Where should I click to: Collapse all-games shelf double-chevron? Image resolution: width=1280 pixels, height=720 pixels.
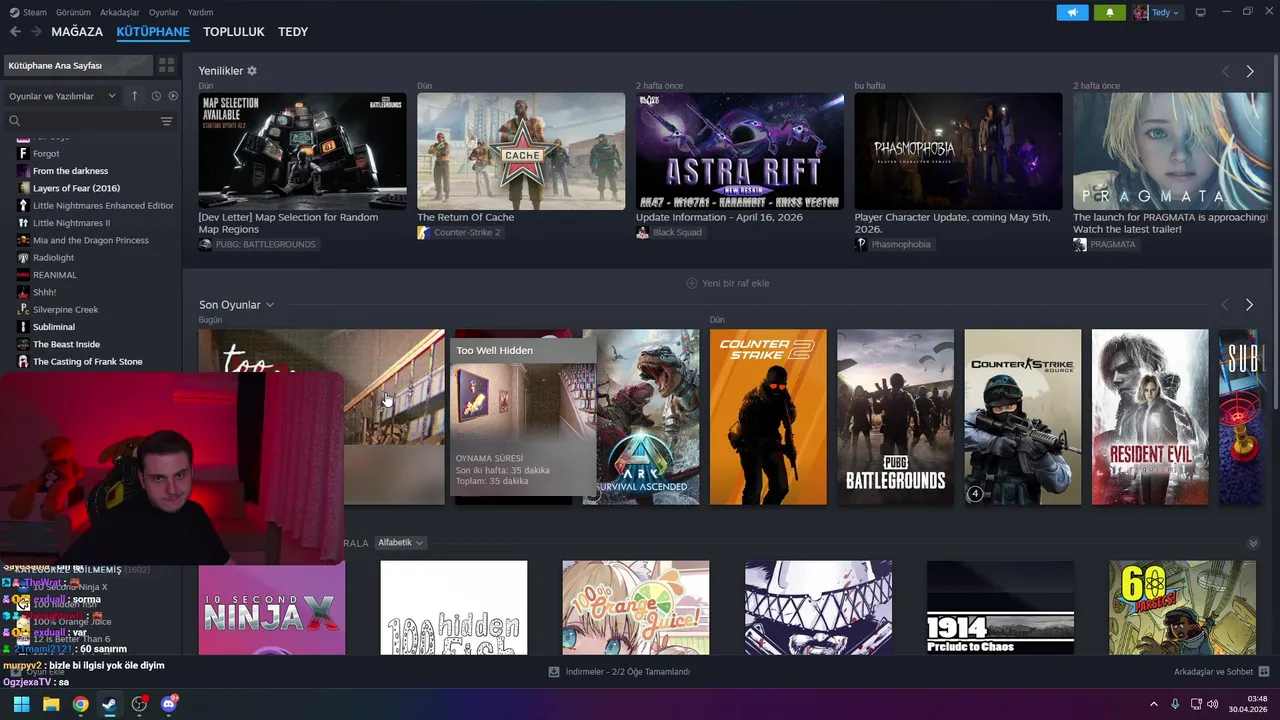(x=1253, y=543)
